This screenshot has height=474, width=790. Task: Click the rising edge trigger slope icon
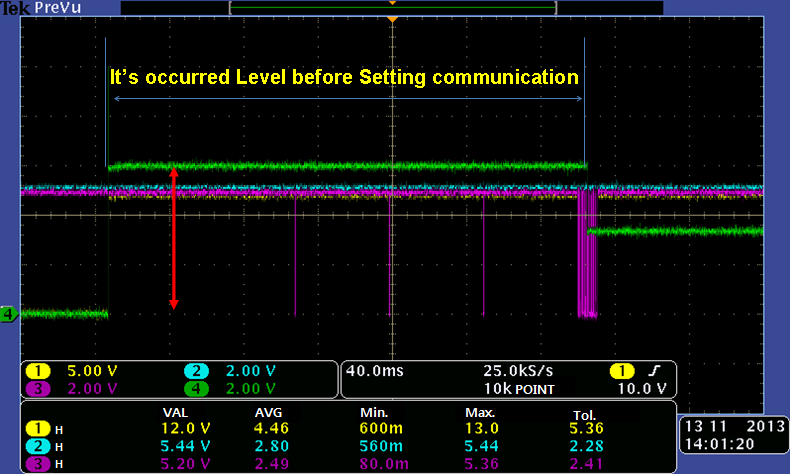[x=654, y=371]
